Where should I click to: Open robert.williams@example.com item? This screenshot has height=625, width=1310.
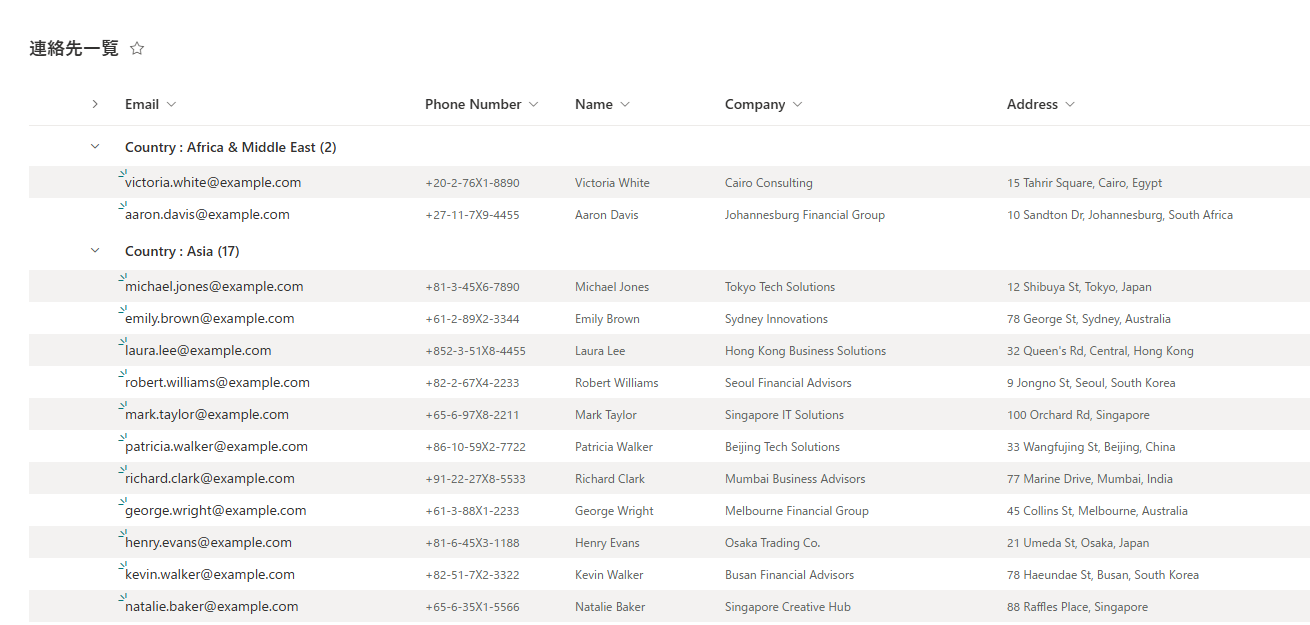(217, 383)
